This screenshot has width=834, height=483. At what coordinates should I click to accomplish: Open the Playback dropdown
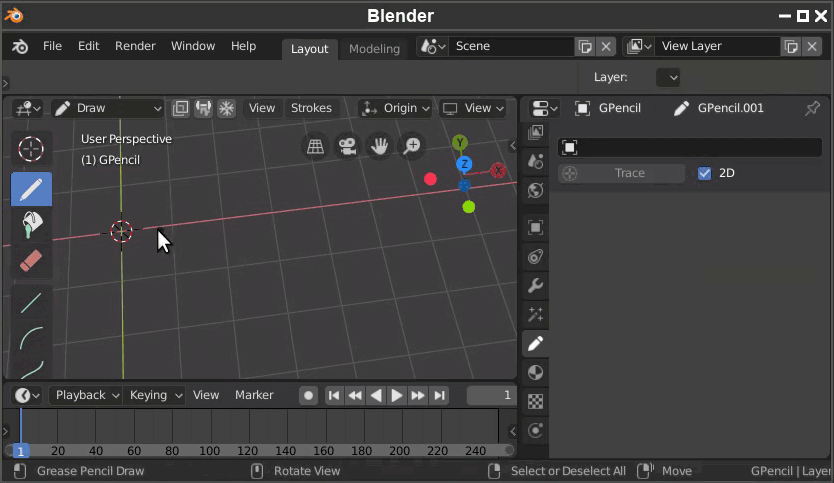click(85, 395)
